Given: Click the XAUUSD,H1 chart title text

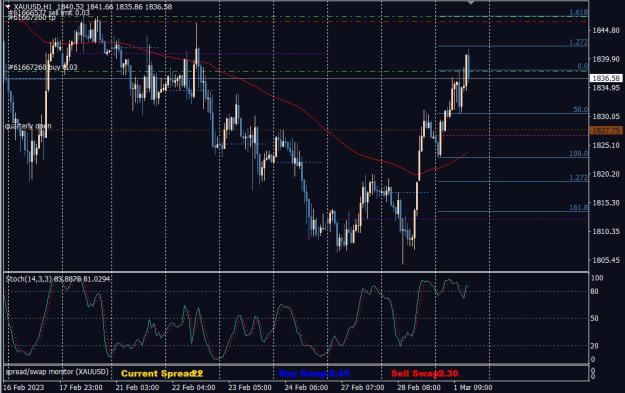Looking at the screenshot, I should (x=33, y=7).
